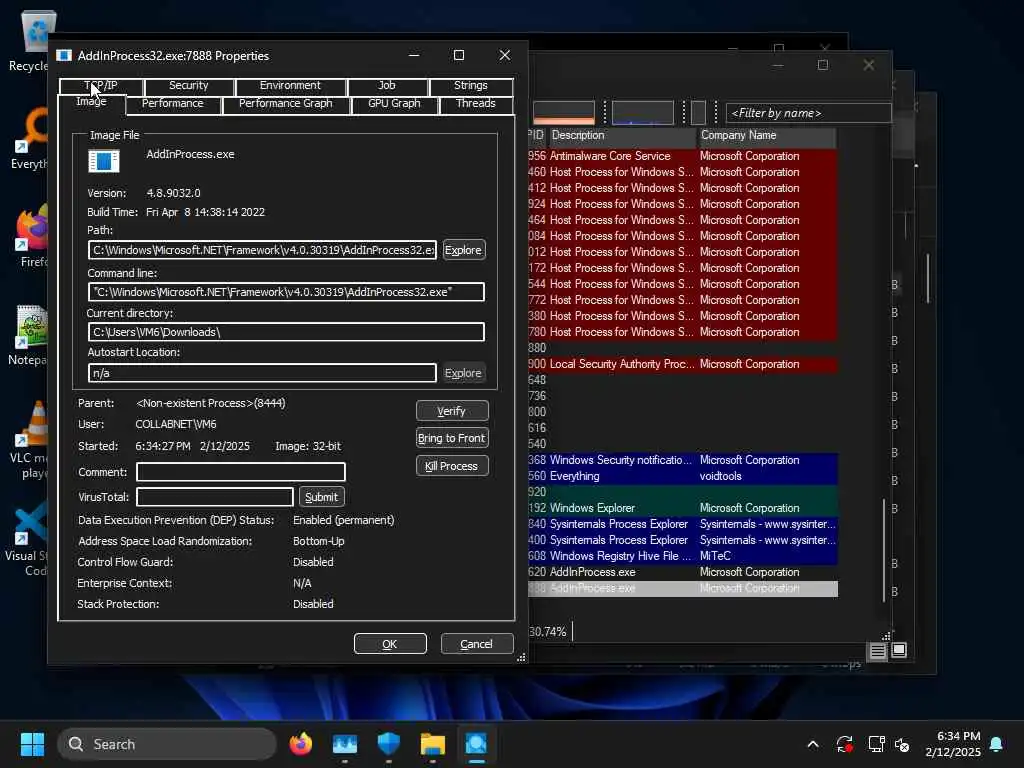Screen dimensions: 1024x768
Task: Click the taskbar Search box
Action: tap(167, 744)
